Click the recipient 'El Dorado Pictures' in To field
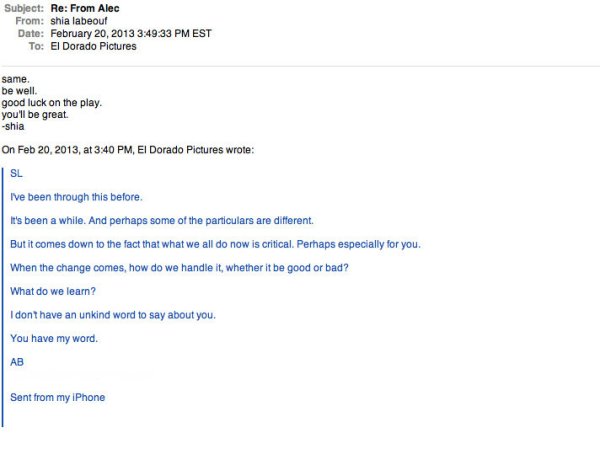The width and height of the screenshot is (600, 465). 93,46
